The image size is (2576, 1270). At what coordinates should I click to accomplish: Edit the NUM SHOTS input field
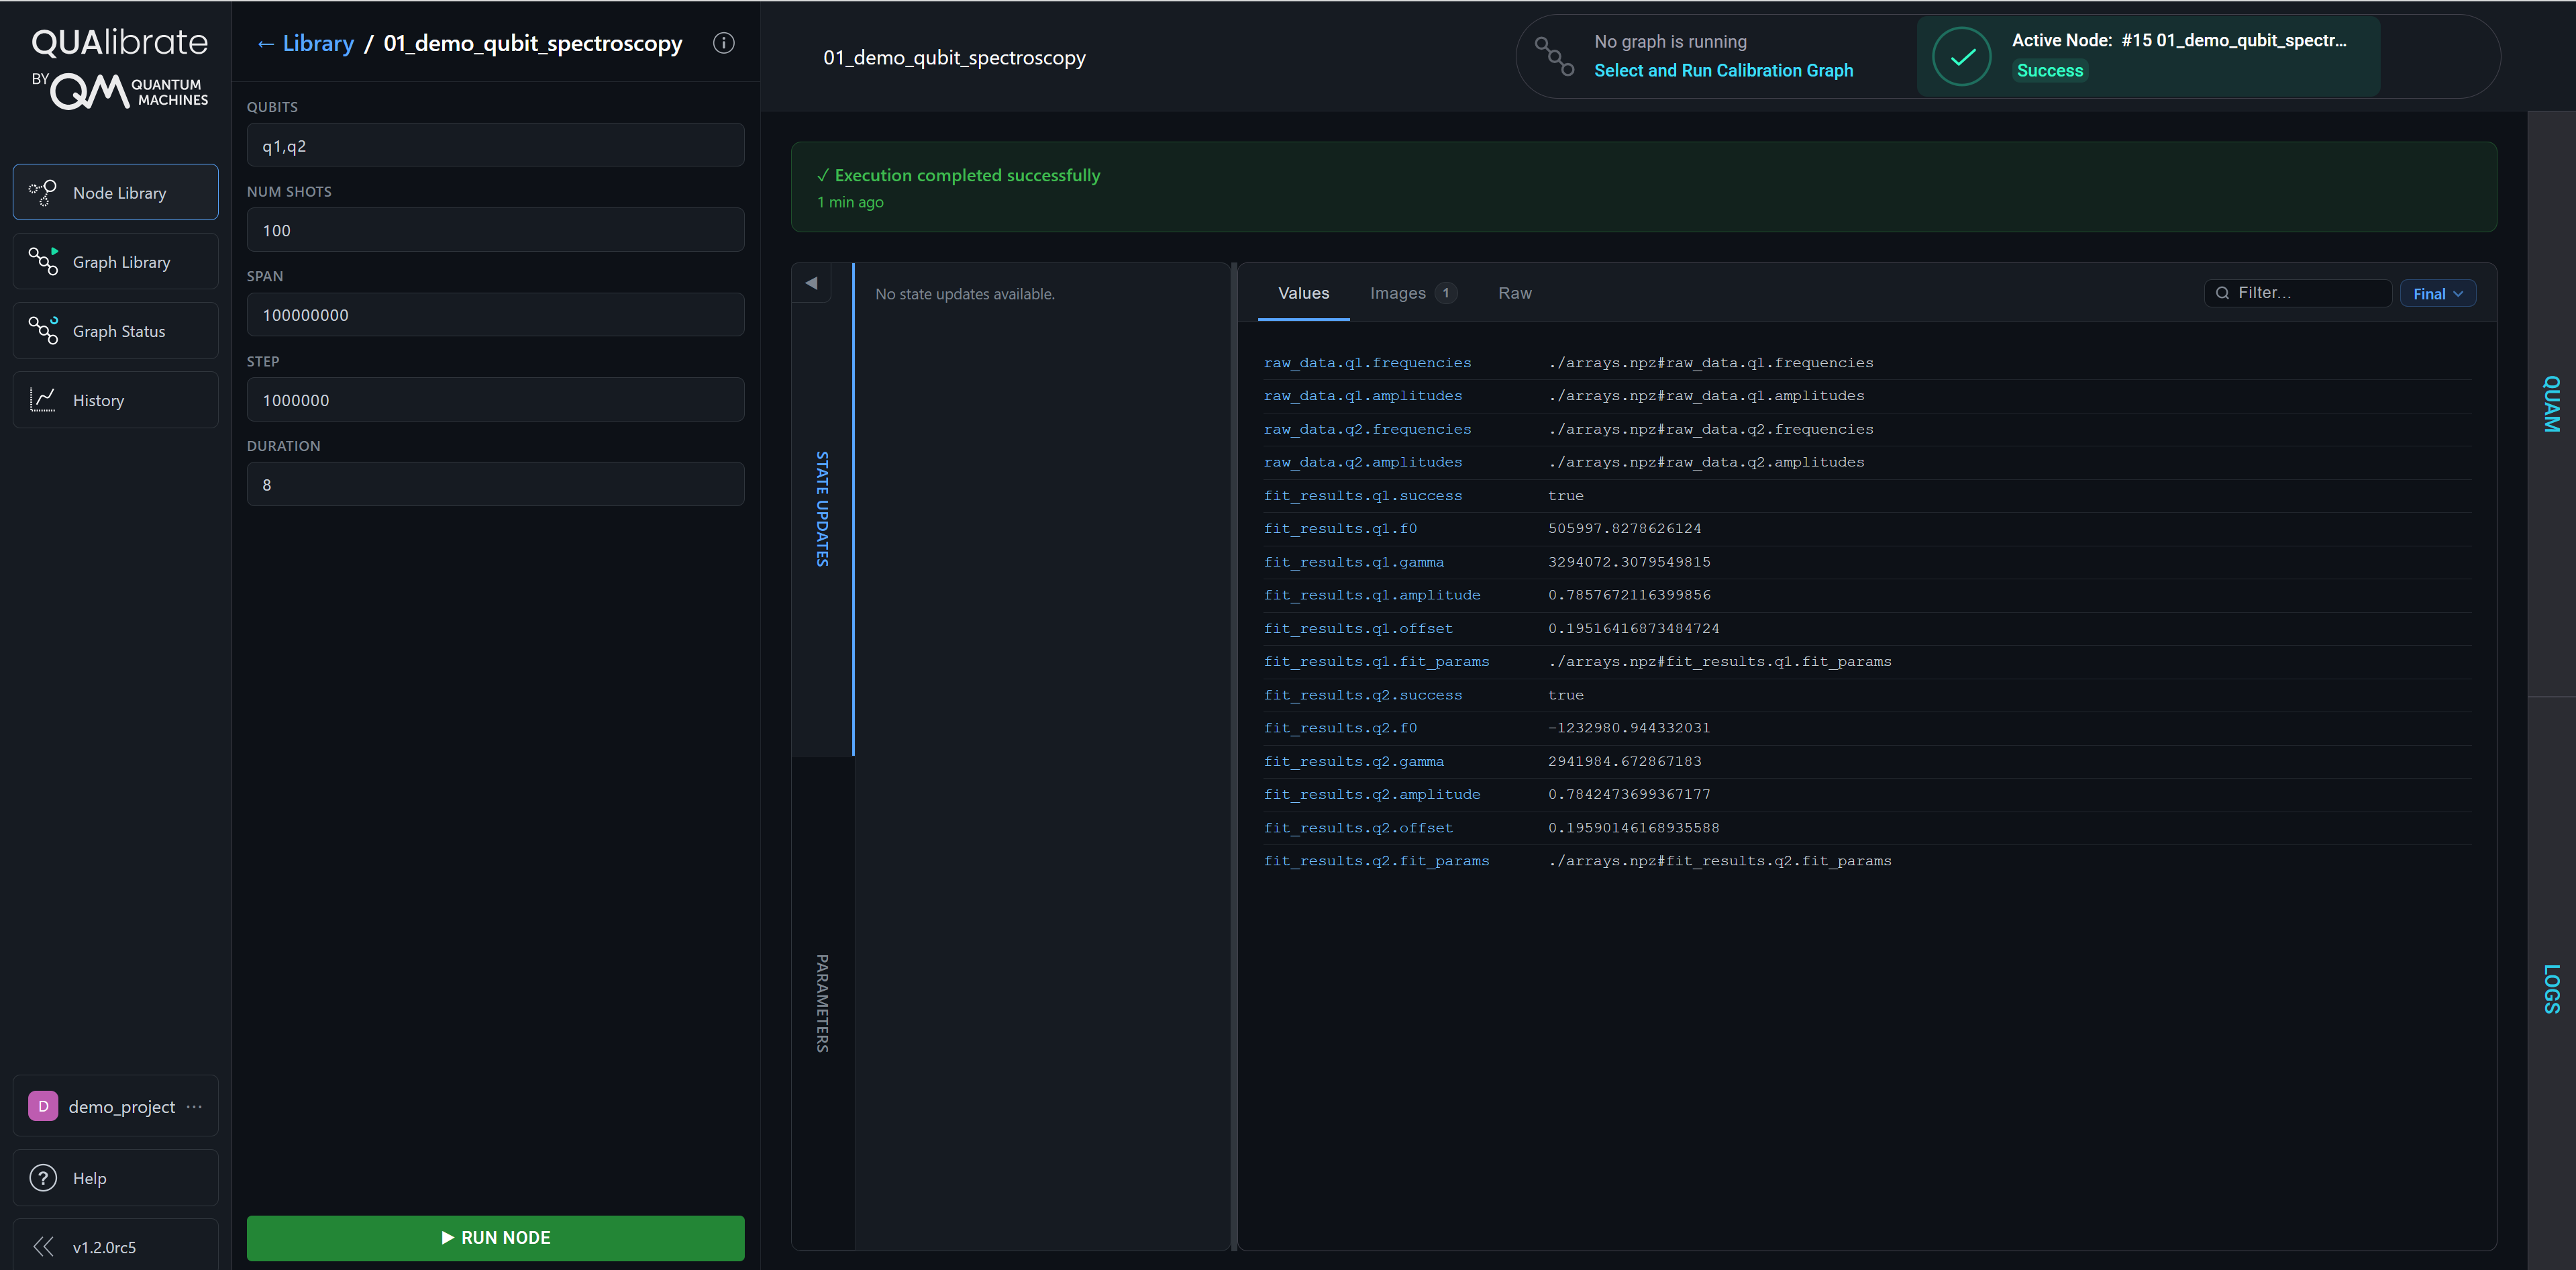coord(495,230)
